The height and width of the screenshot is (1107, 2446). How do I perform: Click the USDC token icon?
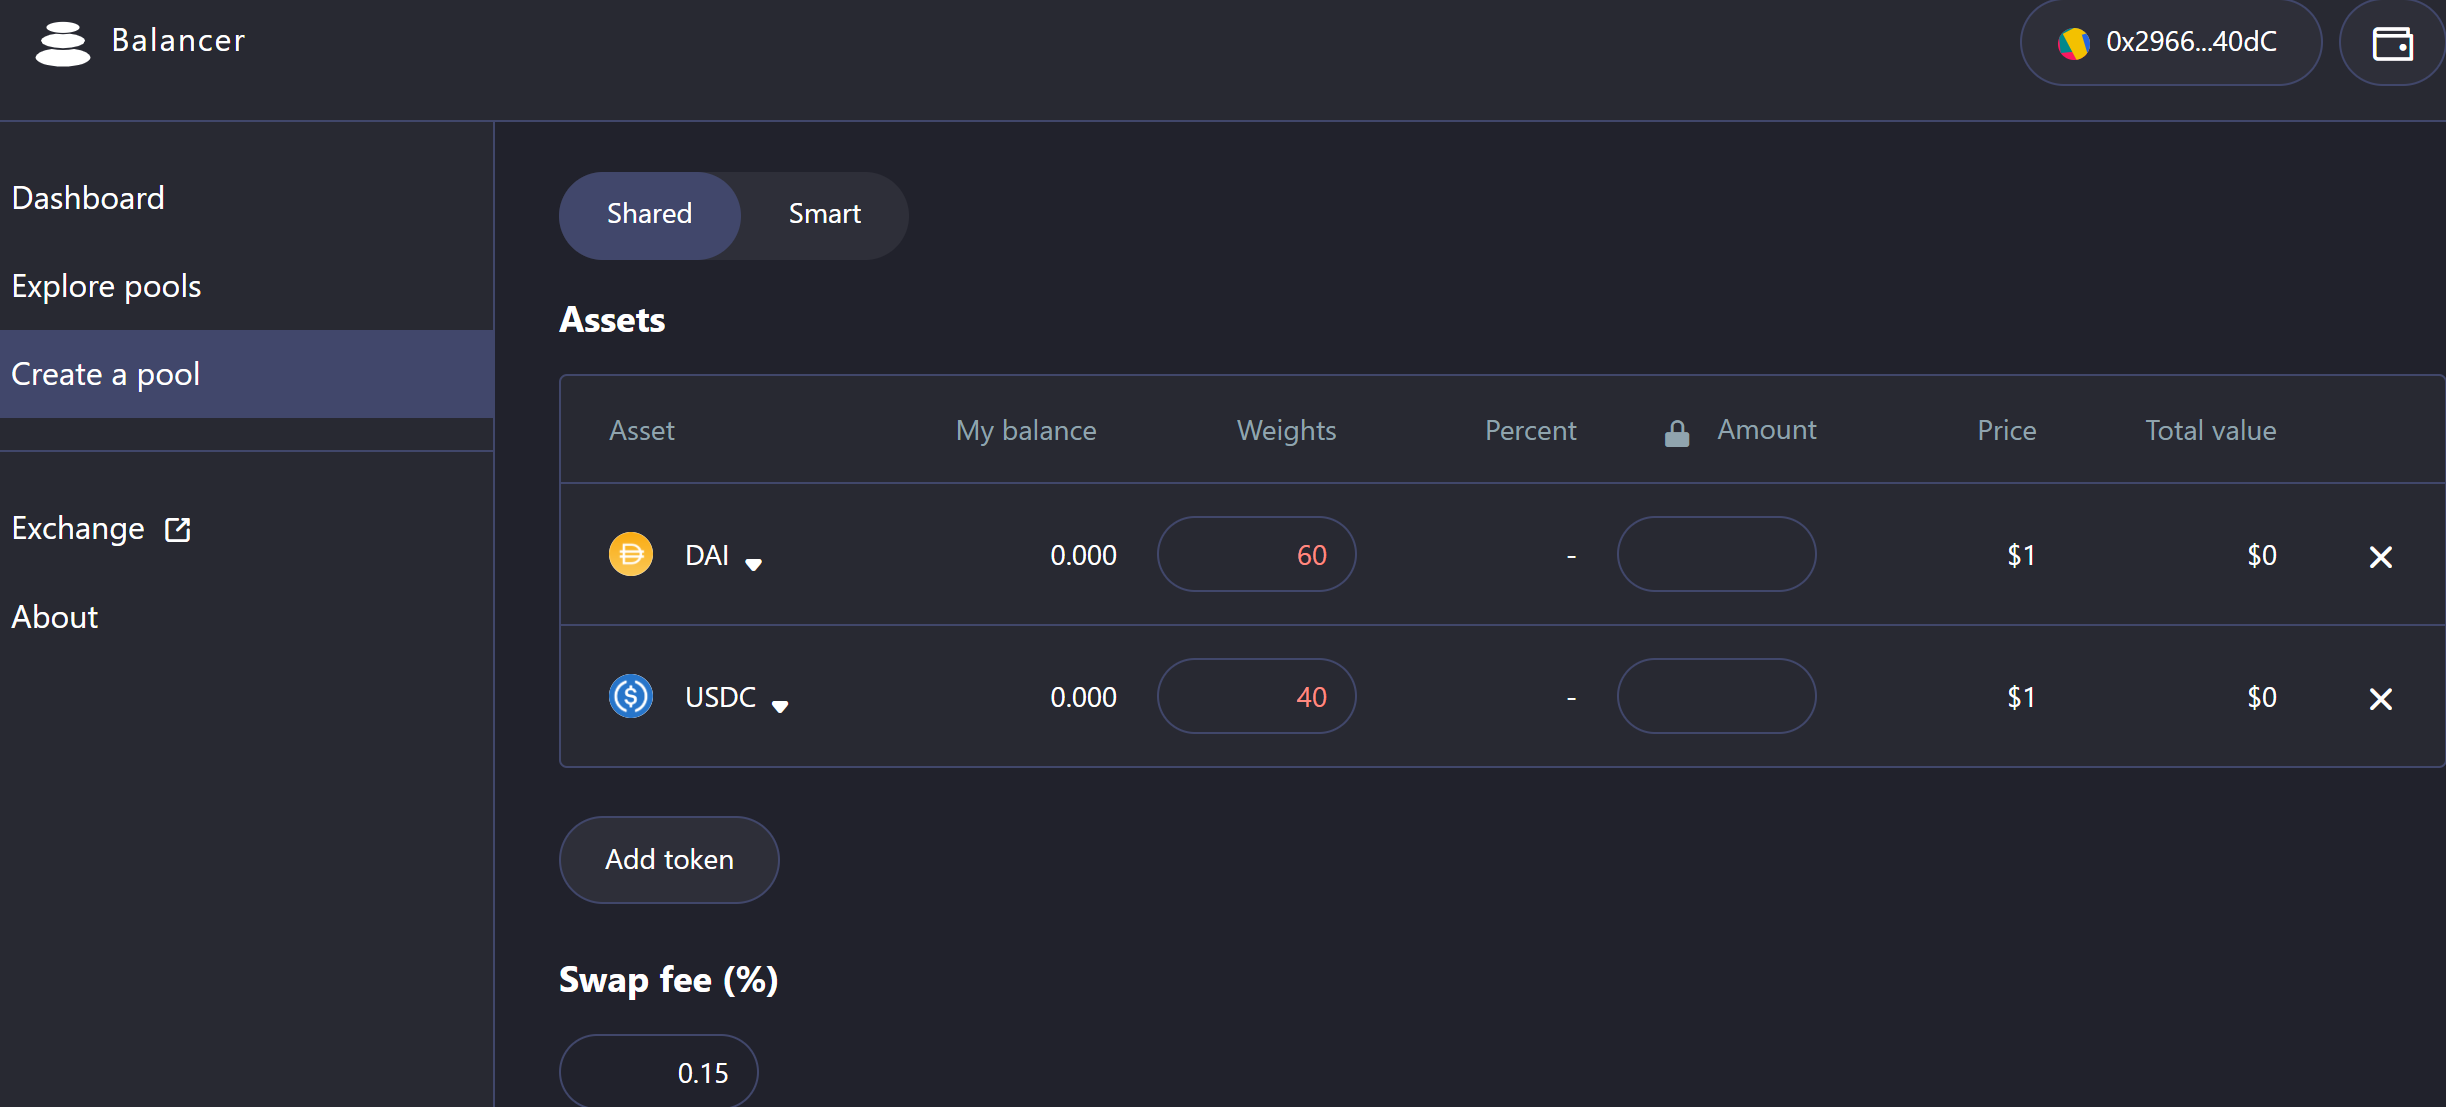631,696
